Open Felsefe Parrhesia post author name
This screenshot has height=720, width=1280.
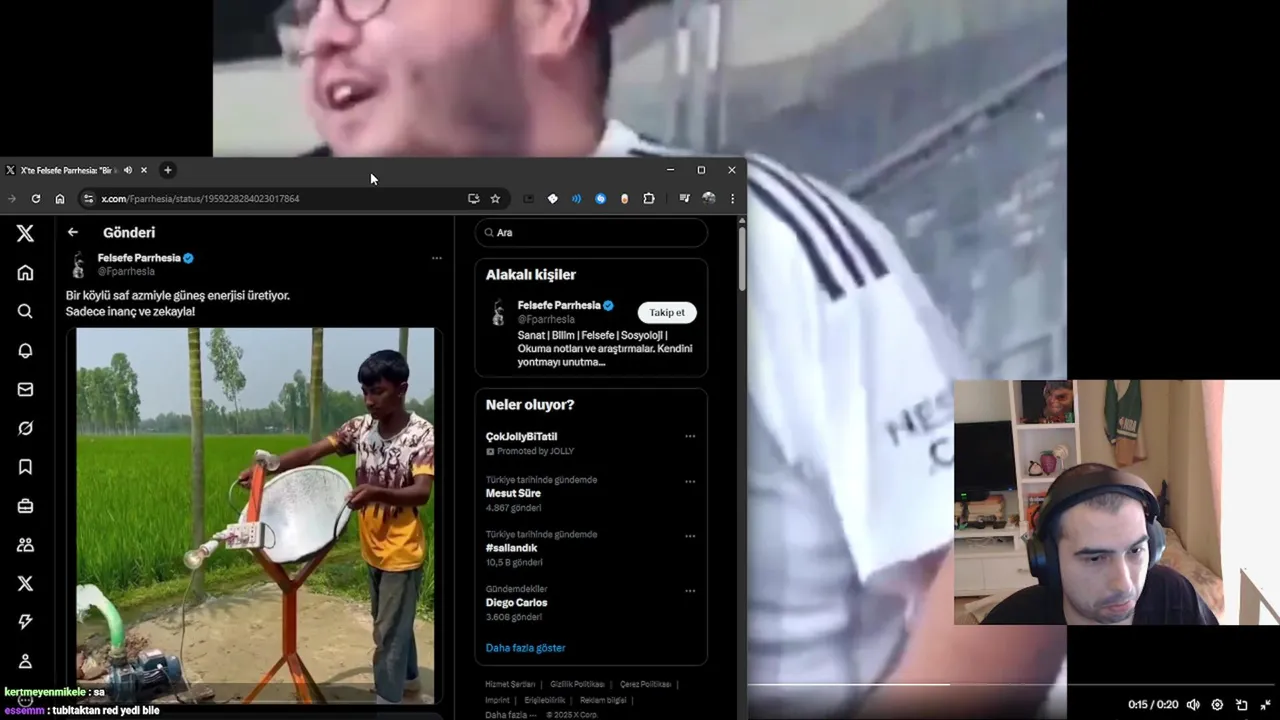pyautogui.click(x=139, y=258)
